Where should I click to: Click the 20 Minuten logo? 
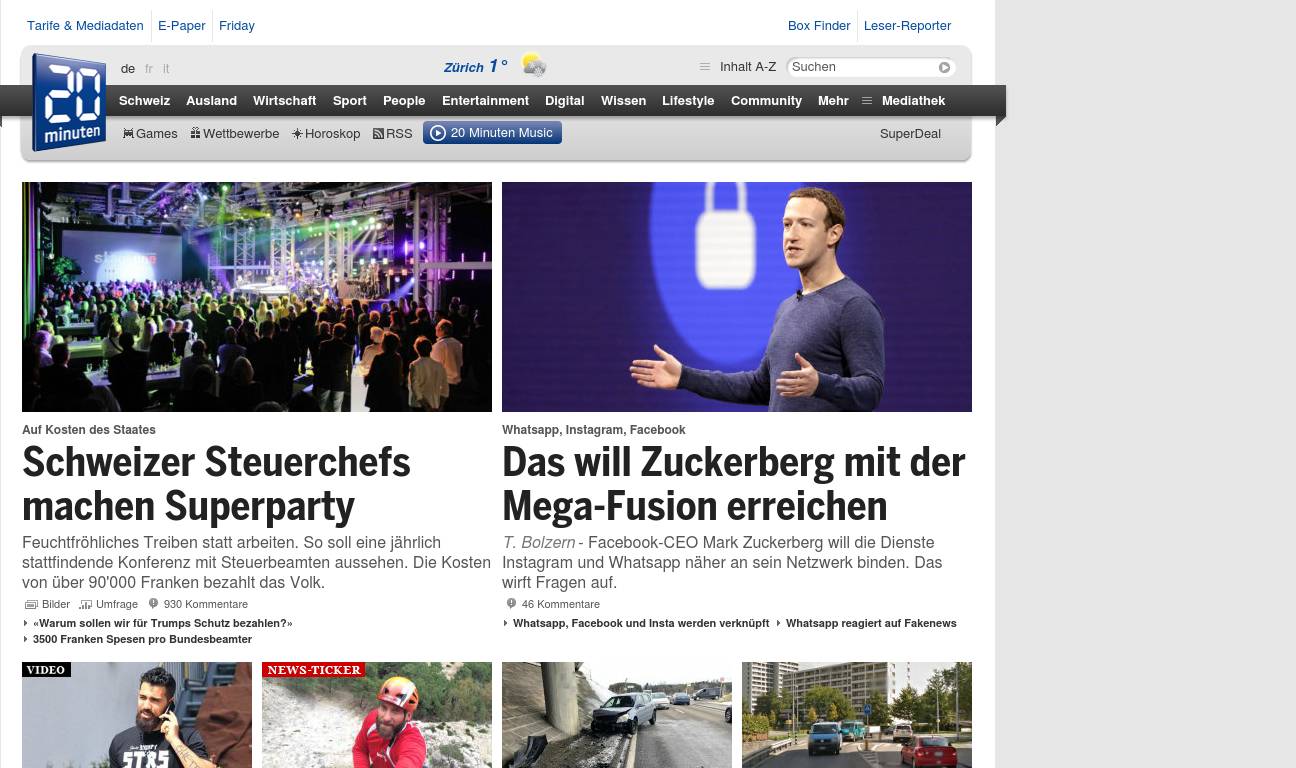coord(69,102)
